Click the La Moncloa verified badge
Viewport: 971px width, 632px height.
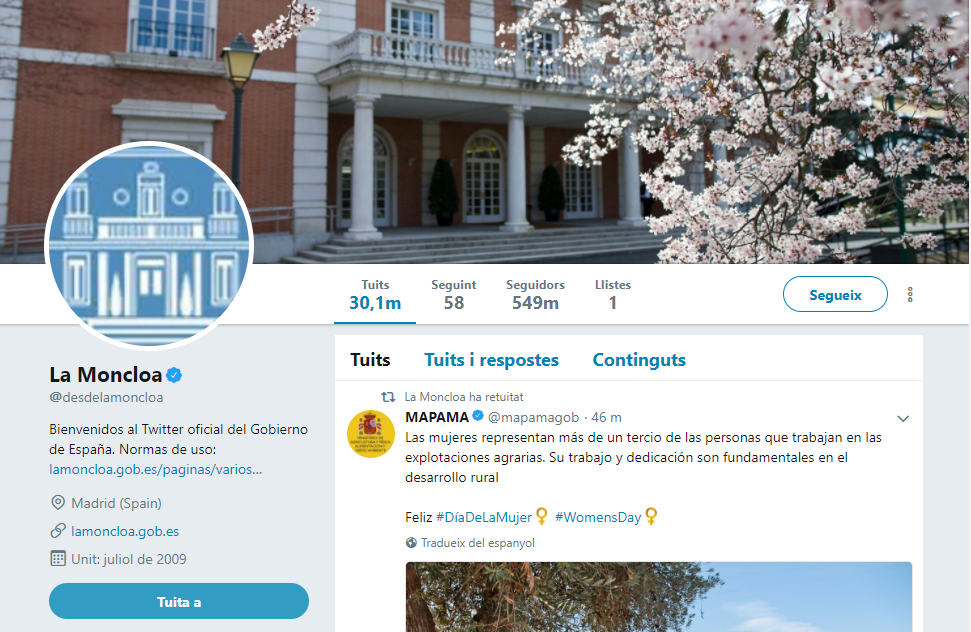point(174,375)
